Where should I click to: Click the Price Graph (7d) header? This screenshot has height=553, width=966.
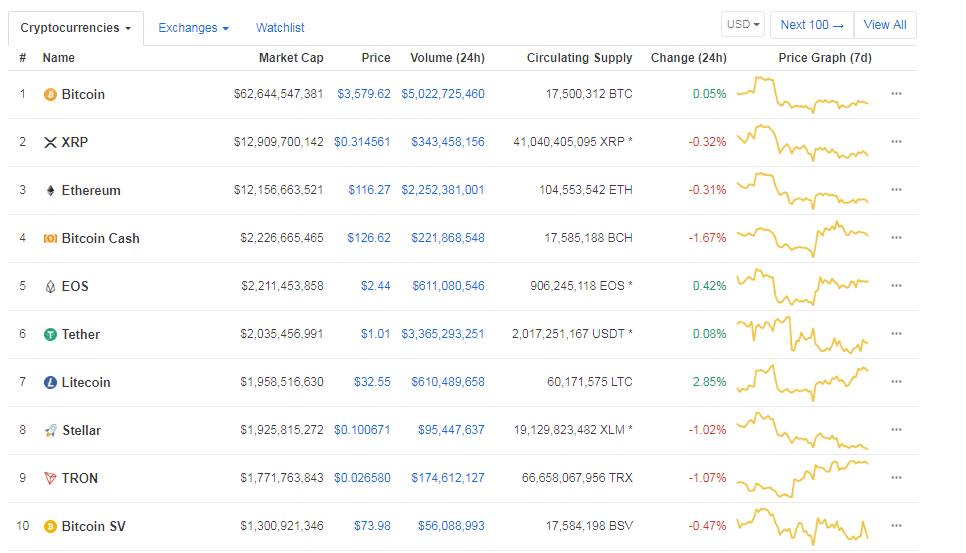point(825,58)
